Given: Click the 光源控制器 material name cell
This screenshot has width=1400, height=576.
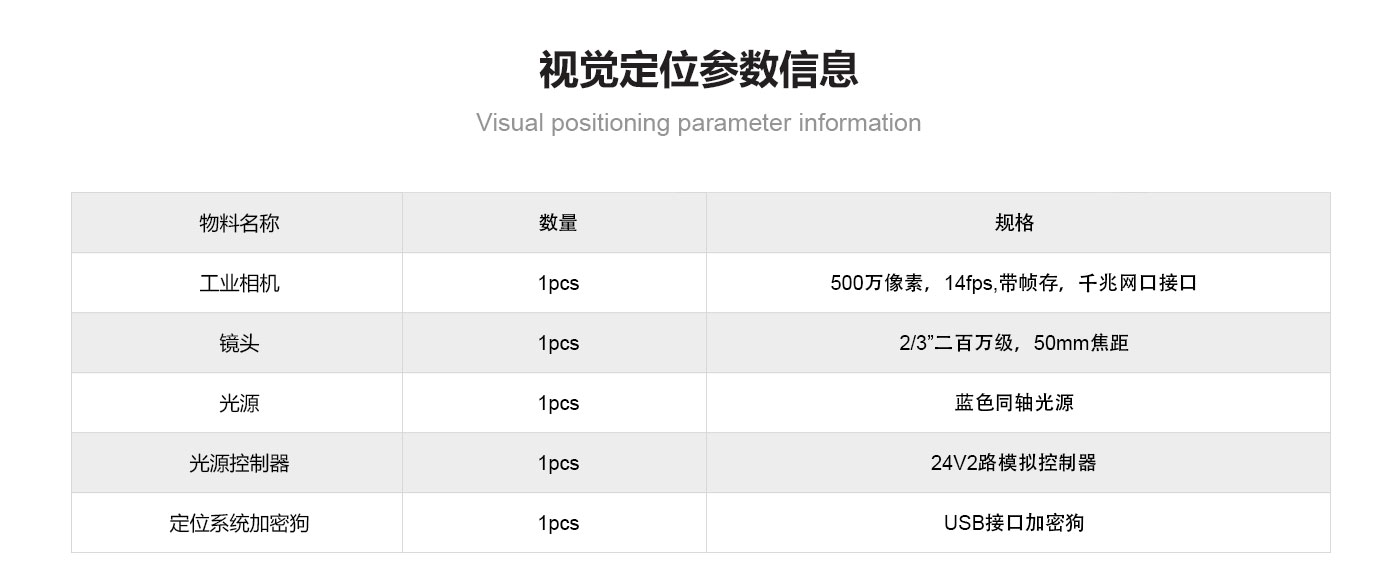Looking at the screenshot, I should [x=239, y=463].
